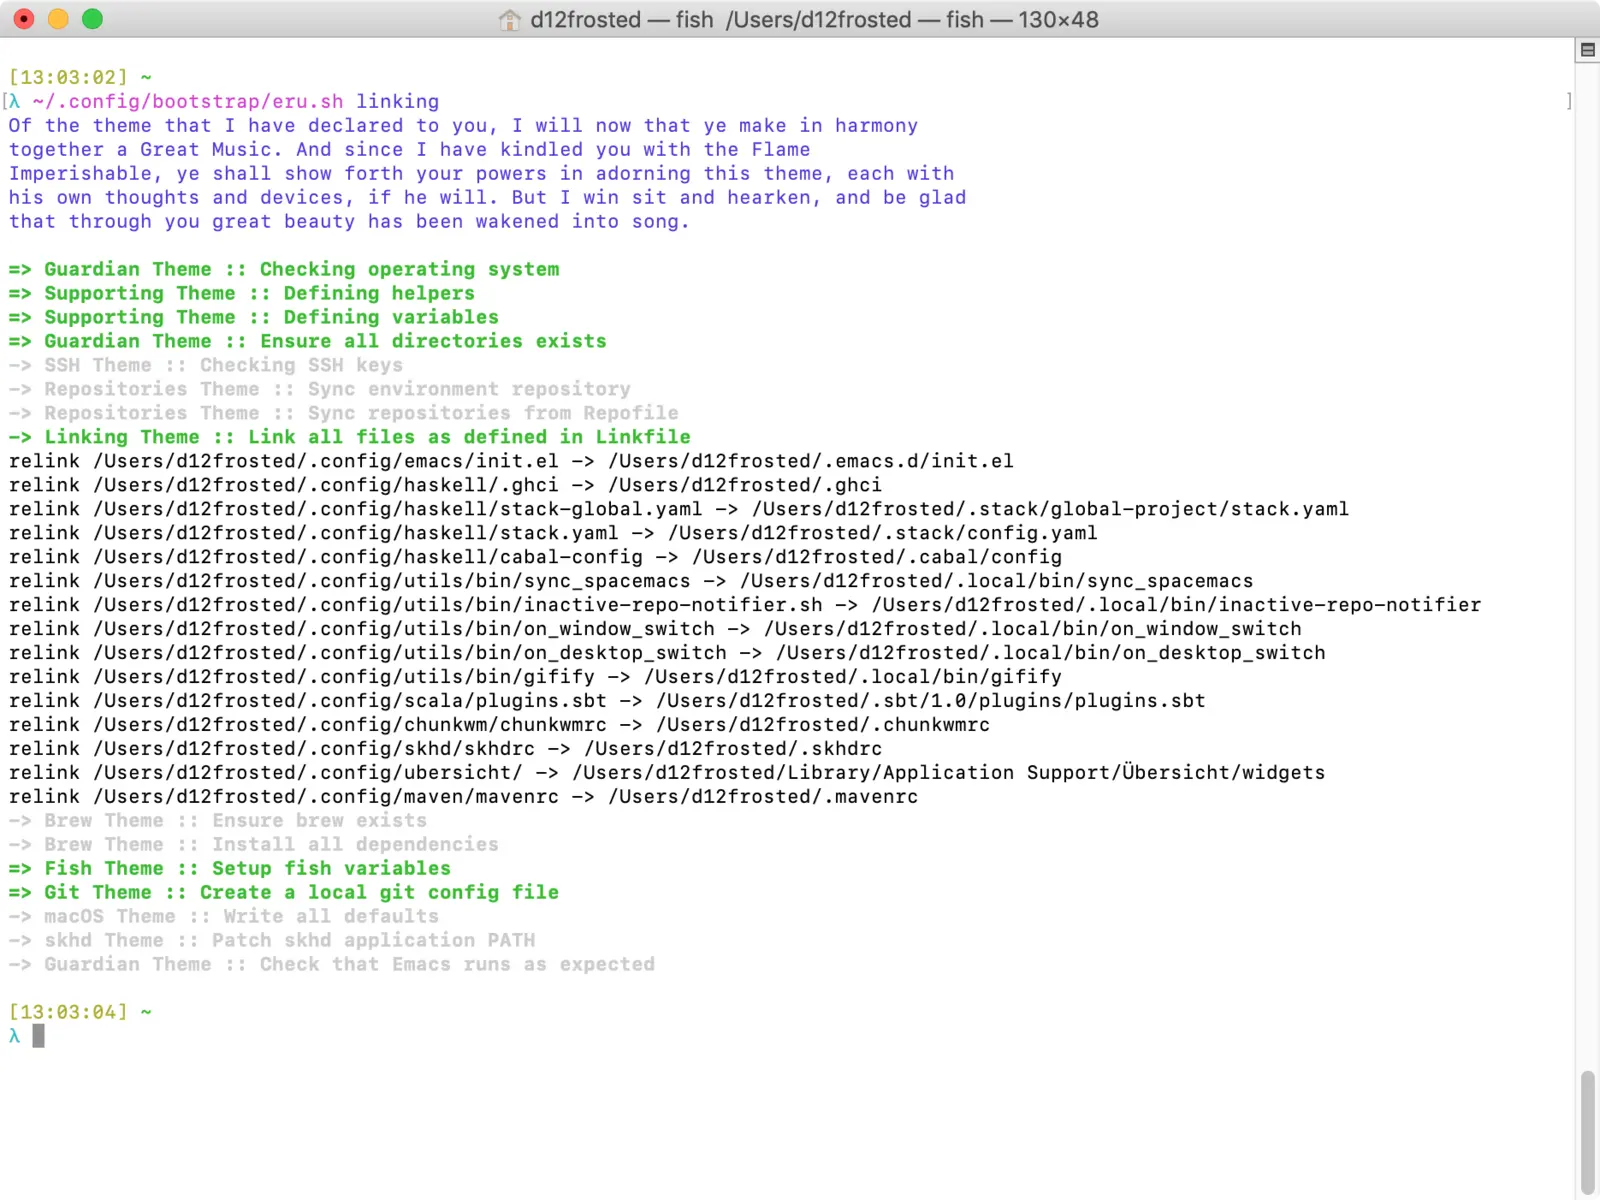1600x1200 pixels.
Task: Click the [13:03:02] timestamp prompt
Action: pyautogui.click(x=68, y=78)
